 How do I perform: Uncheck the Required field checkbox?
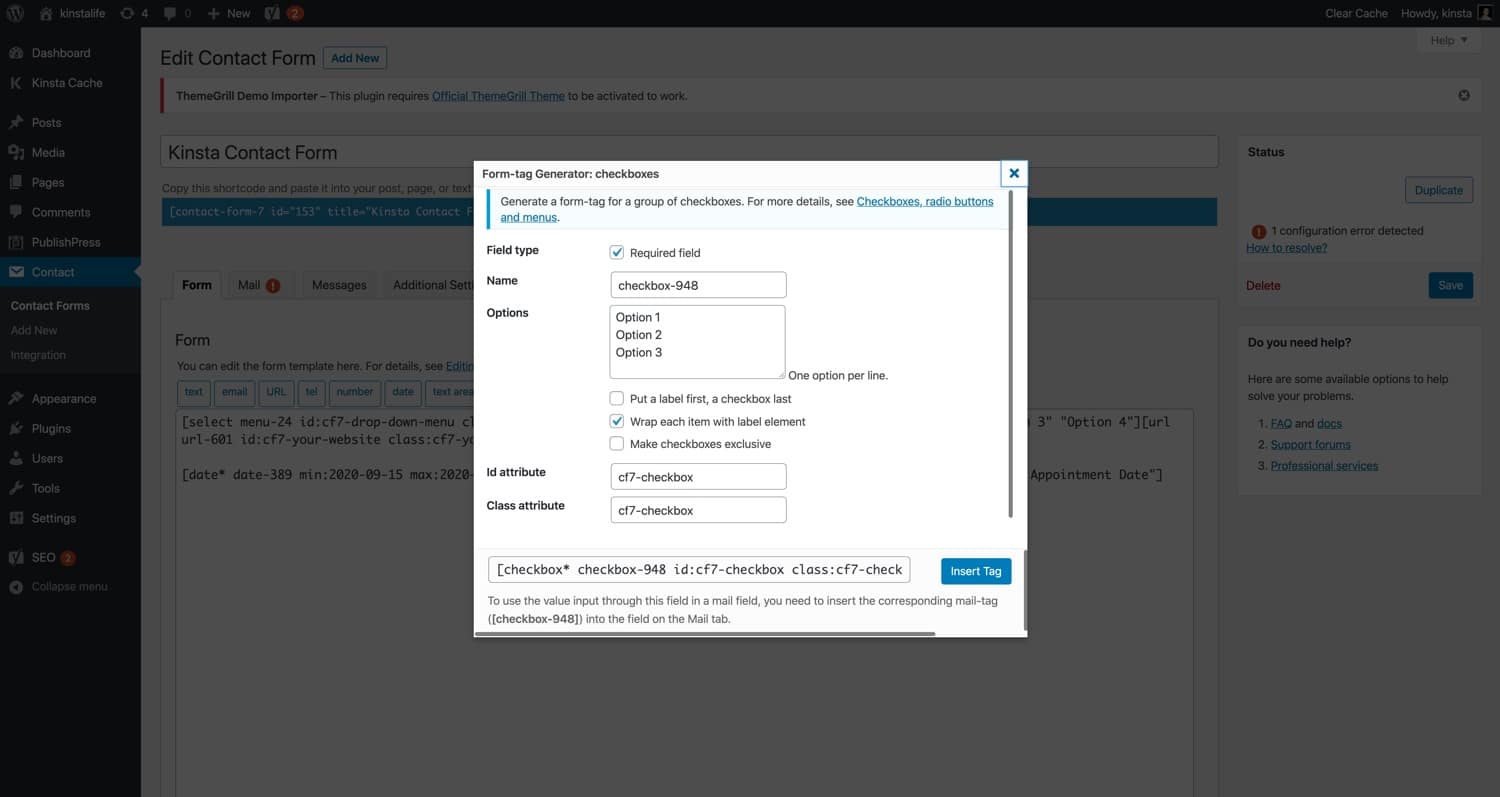pos(617,252)
